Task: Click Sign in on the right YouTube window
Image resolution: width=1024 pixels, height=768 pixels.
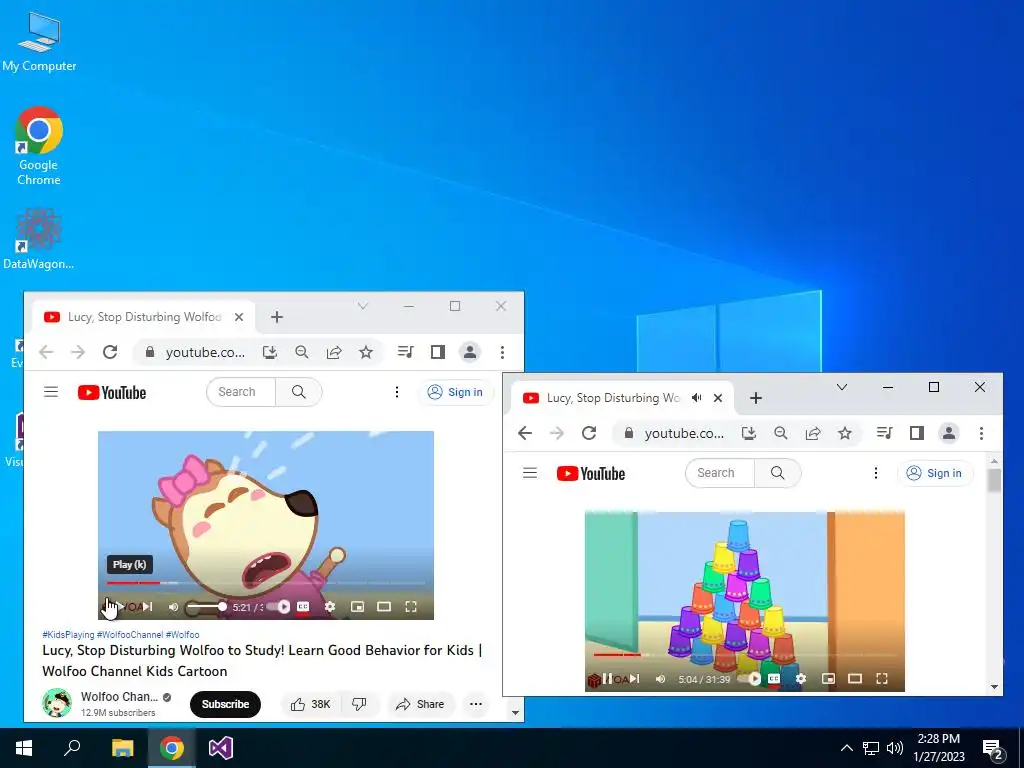Action: pos(935,473)
